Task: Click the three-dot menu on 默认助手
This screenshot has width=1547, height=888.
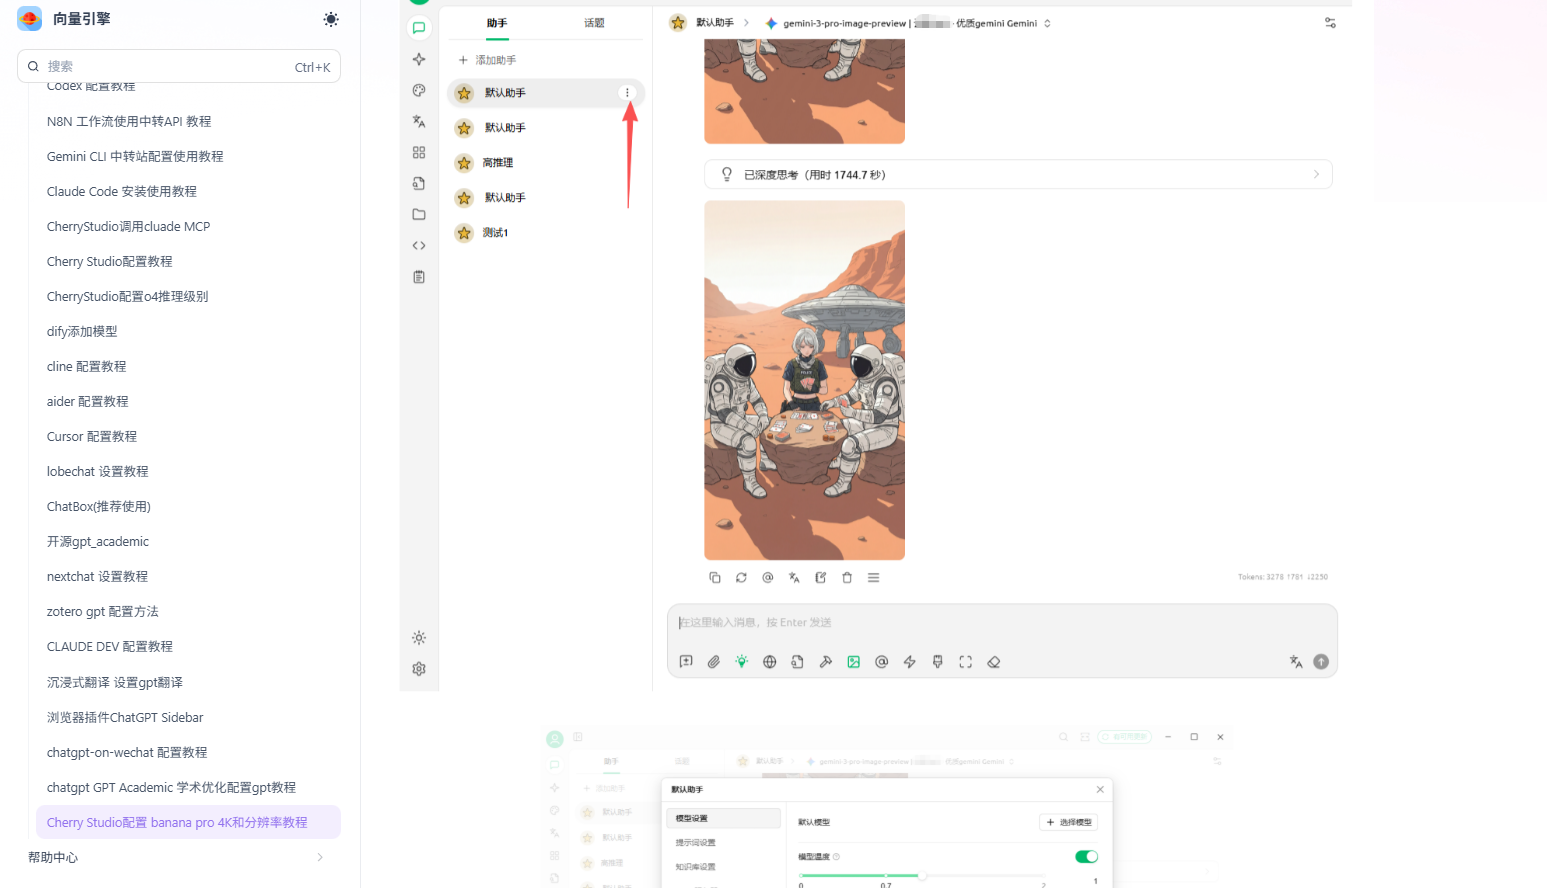Action: tap(627, 93)
